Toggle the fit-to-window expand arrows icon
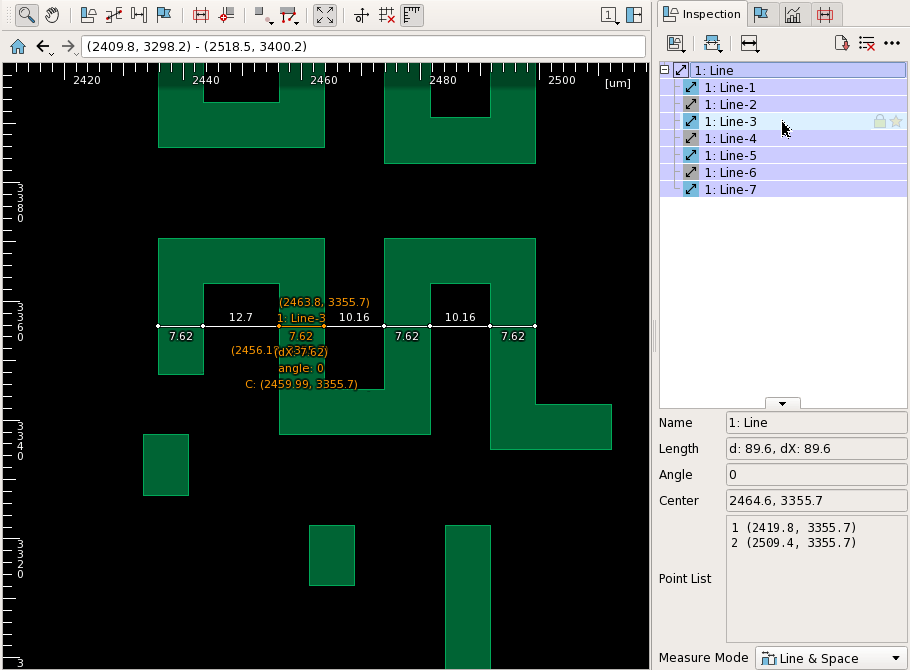The width and height of the screenshot is (910, 670). (325, 15)
